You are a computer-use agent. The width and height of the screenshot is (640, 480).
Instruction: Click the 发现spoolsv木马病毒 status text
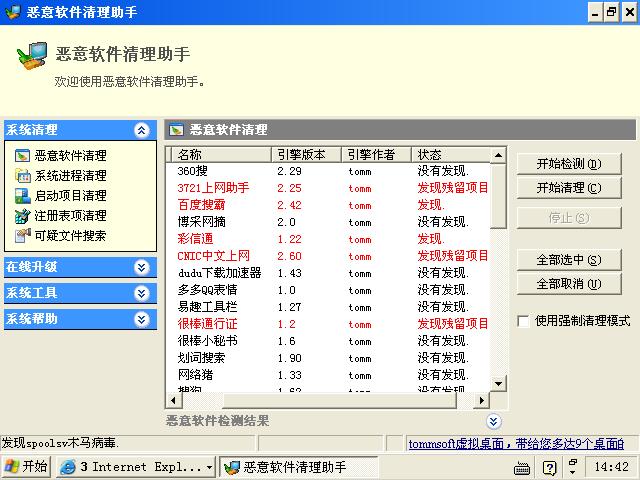click(x=60, y=443)
